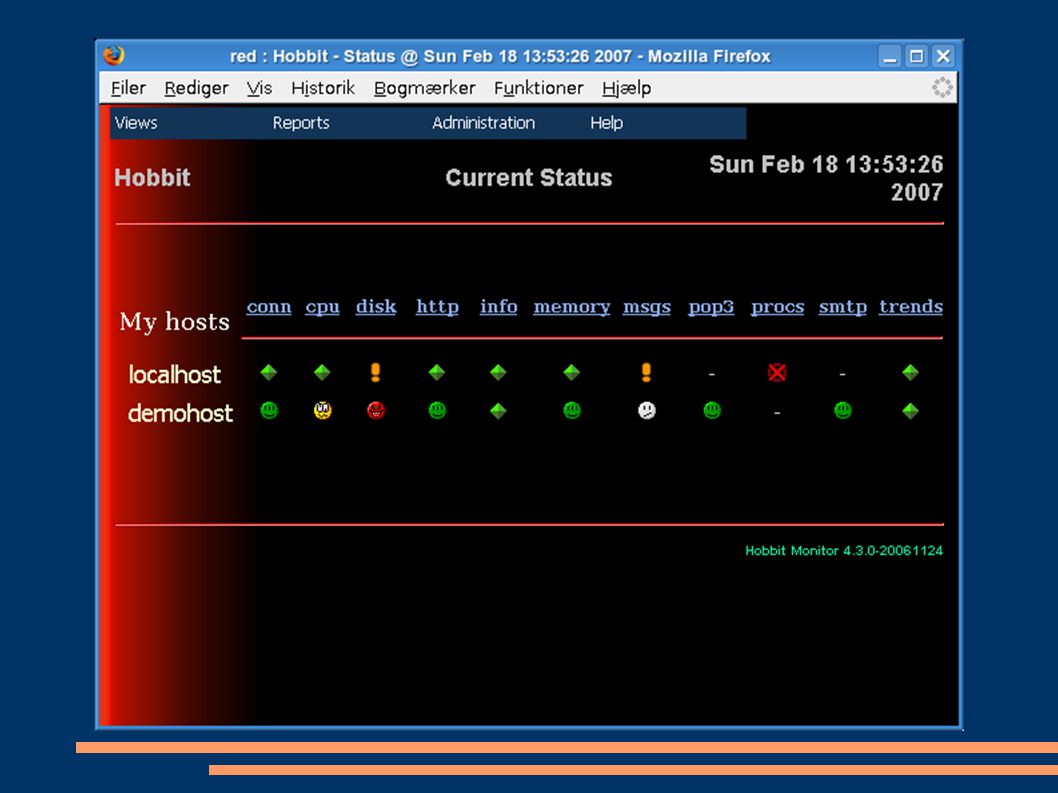Image resolution: width=1058 pixels, height=793 pixels.
Task: Open localhost disk yellow warning icon
Action: [376, 373]
